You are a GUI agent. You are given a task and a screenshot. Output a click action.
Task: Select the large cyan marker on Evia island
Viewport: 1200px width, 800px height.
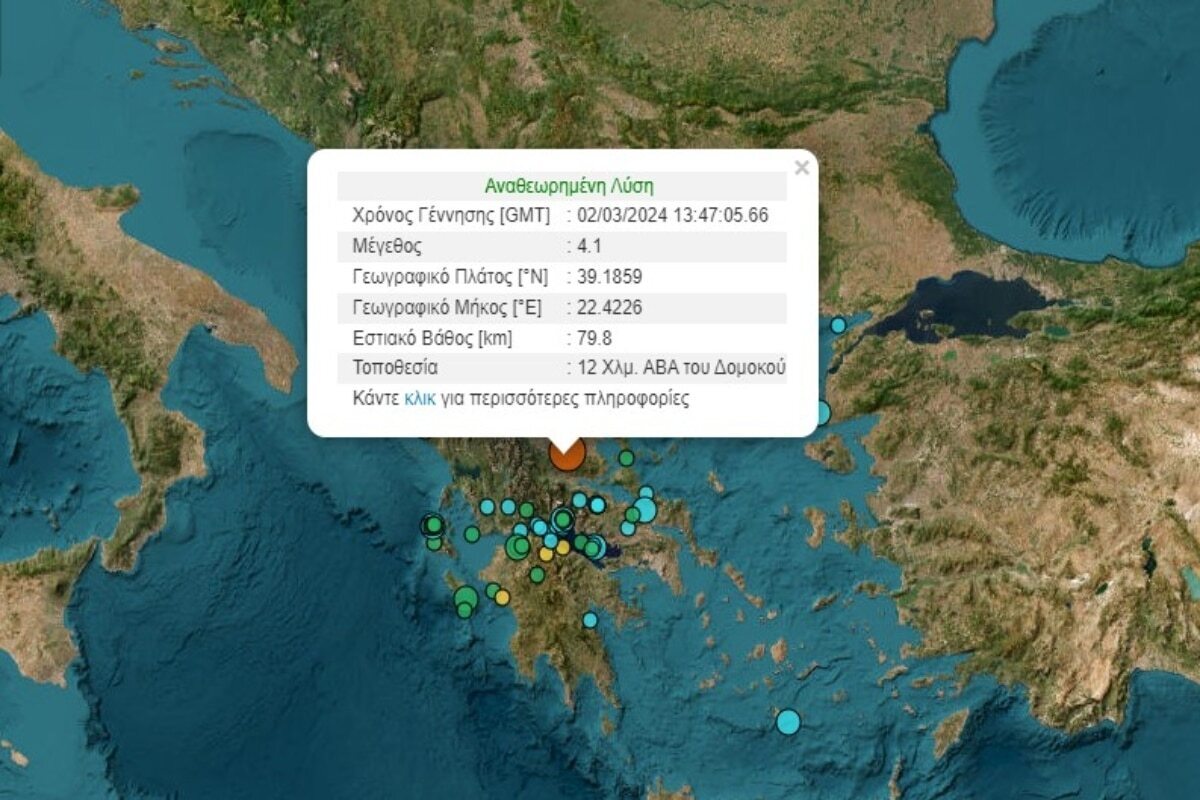tap(645, 510)
